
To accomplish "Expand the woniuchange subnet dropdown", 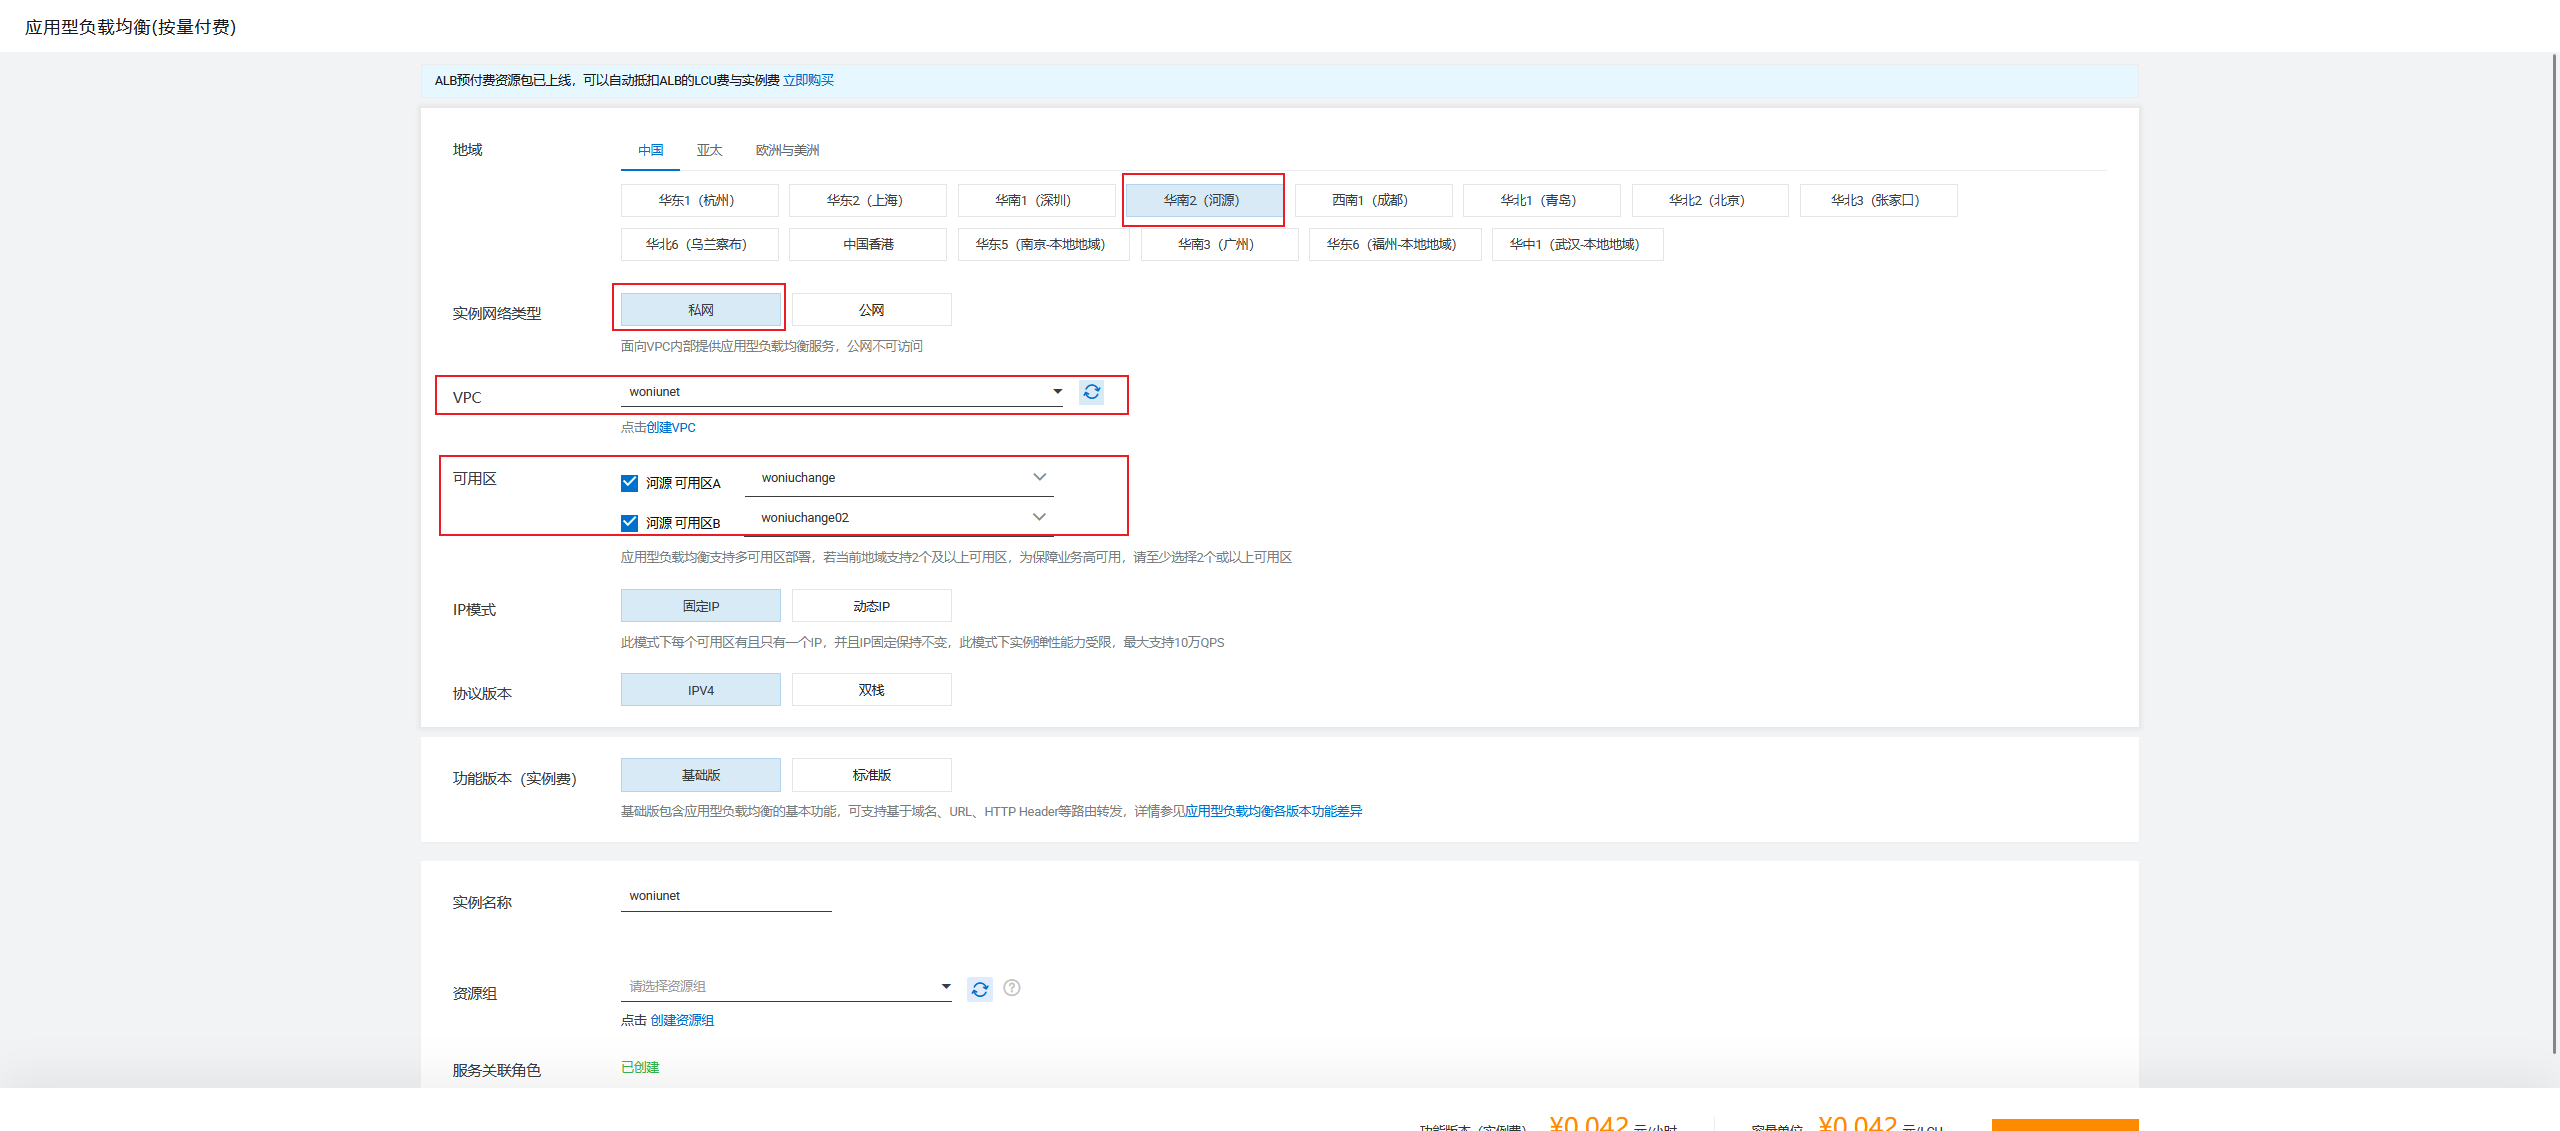I will click(x=898, y=478).
